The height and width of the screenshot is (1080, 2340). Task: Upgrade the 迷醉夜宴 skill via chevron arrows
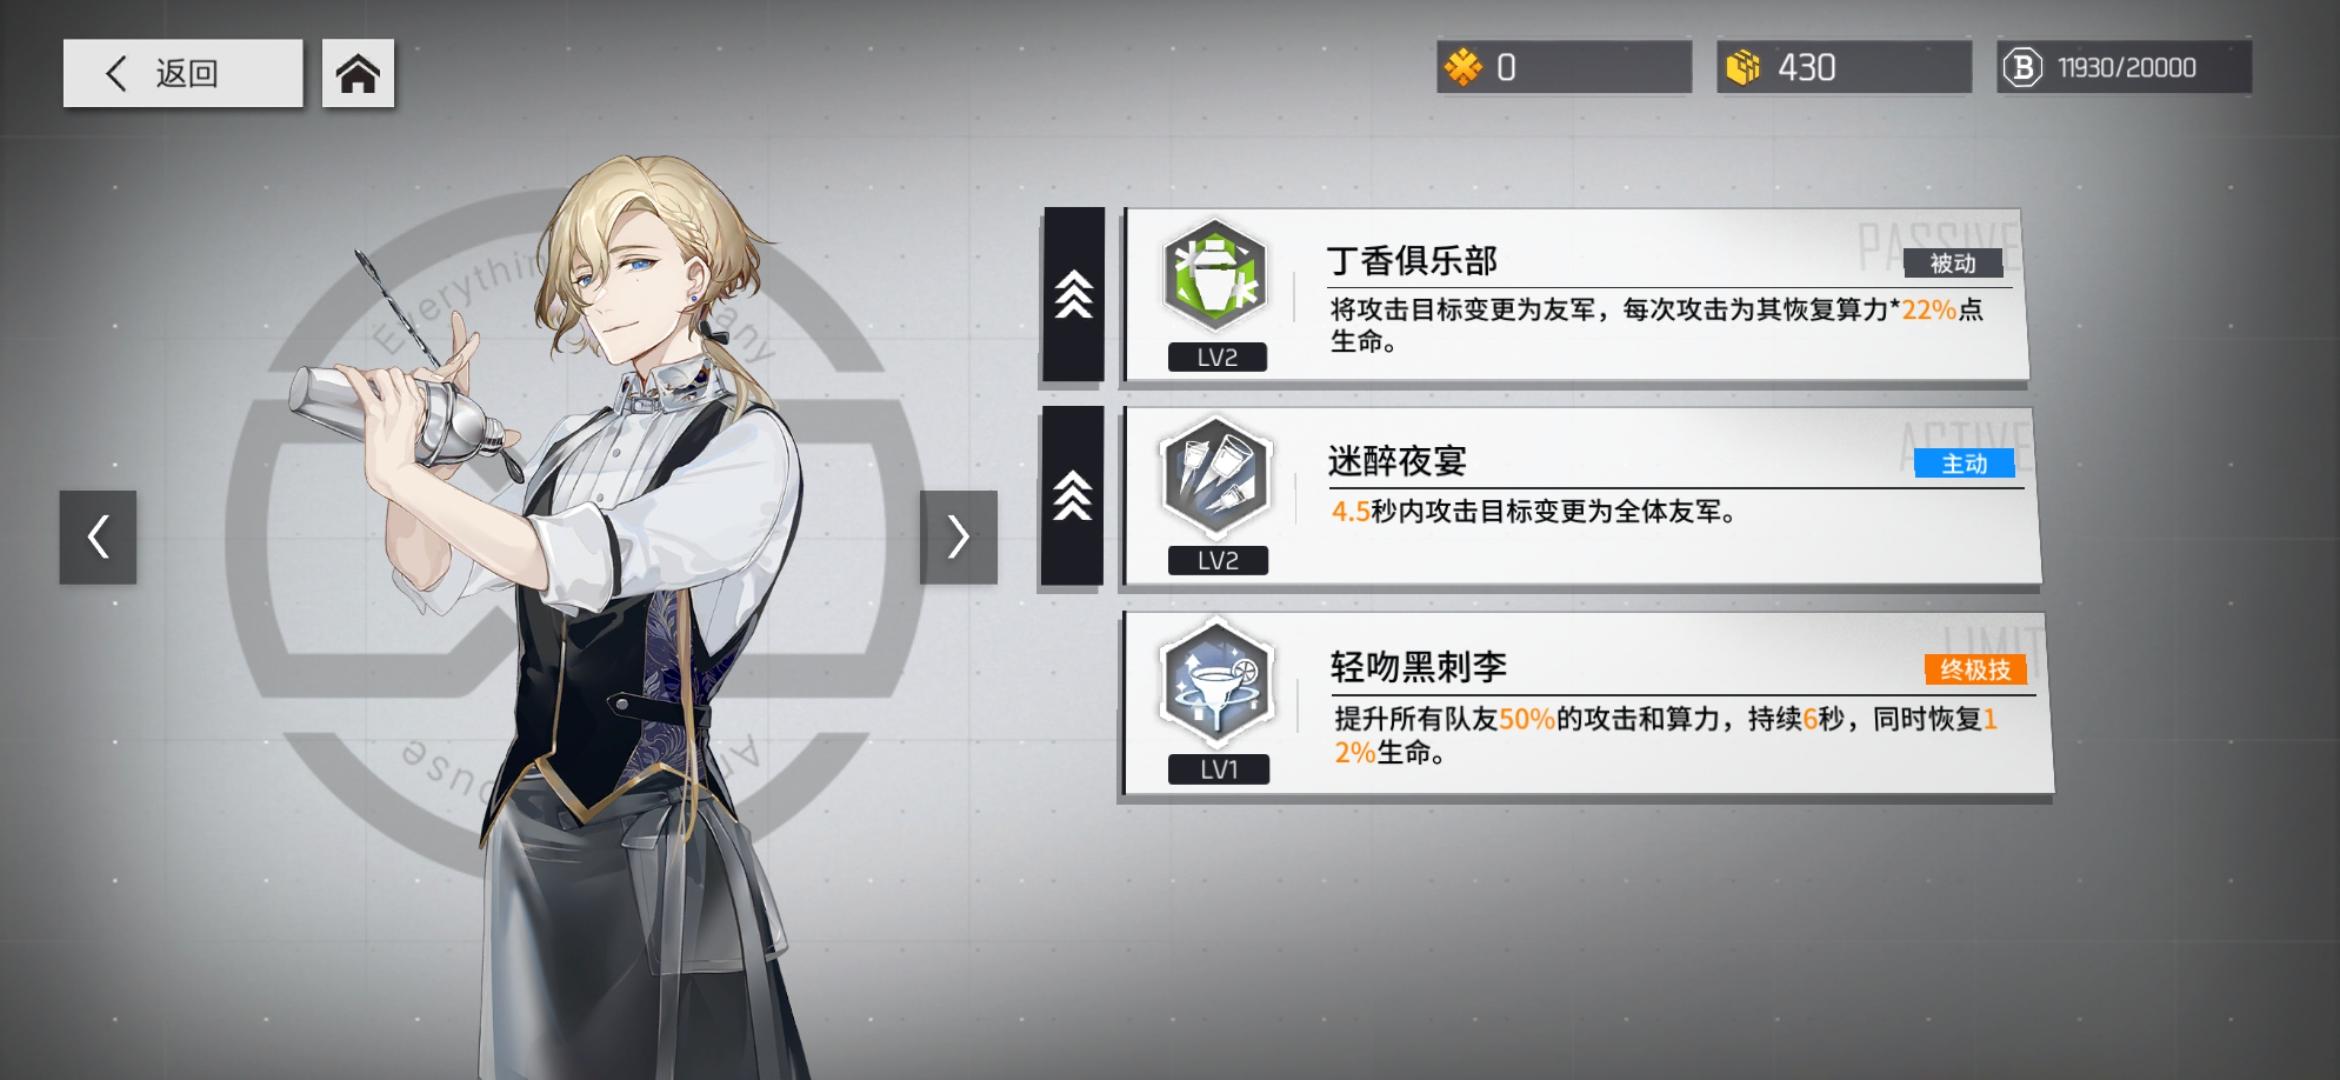tap(1072, 495)
